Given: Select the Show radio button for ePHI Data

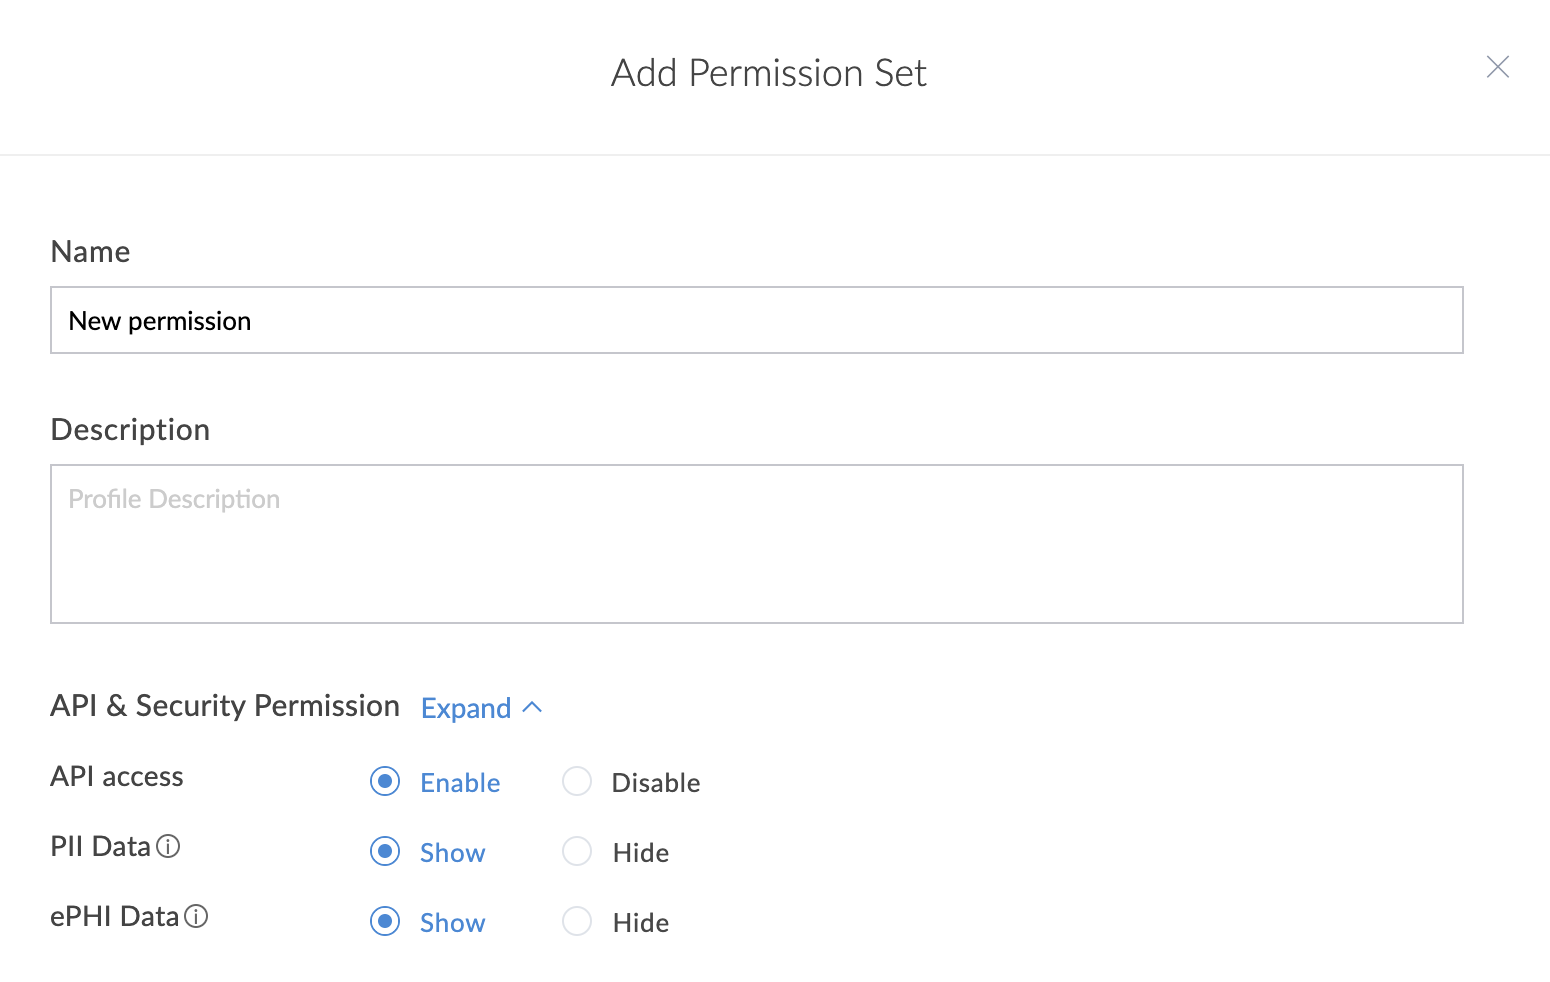Looking at the screenshot, I should pyautogui.click(x=385, y=921).
